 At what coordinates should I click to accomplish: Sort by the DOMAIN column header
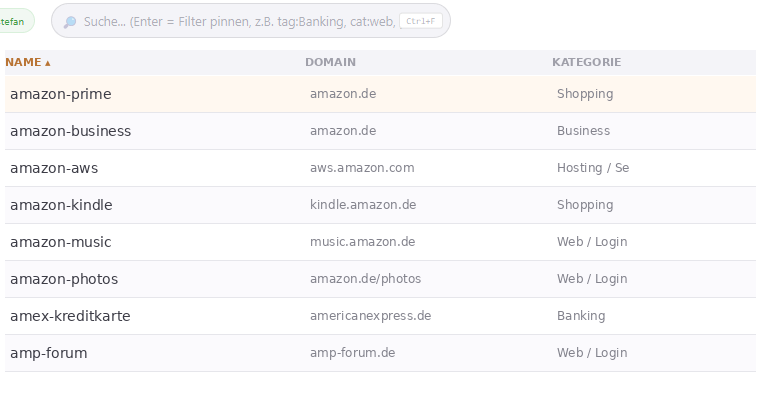point(330,62)
